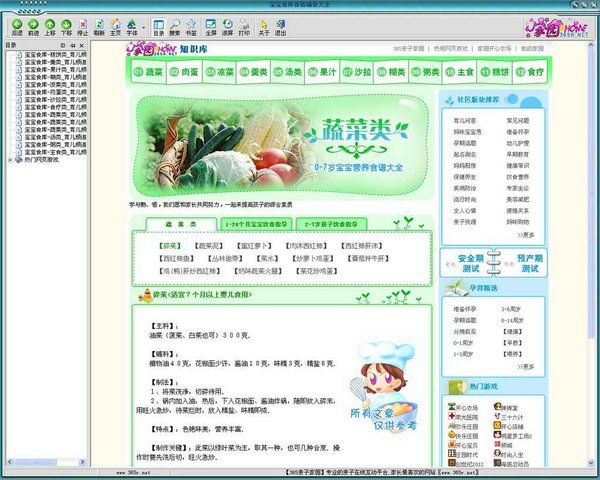Go to the 主页 home page

click(116, 27)
